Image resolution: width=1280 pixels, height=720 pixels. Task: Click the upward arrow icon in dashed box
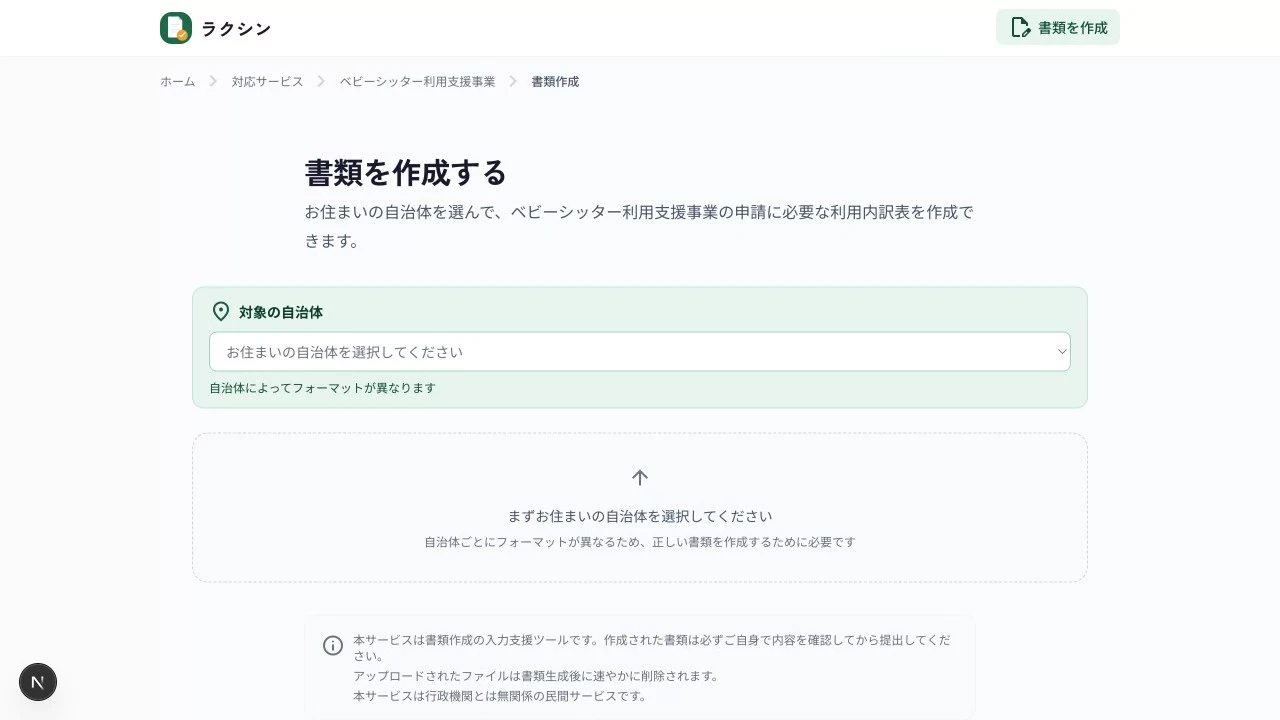pyautogui.click(x=640, y=478)
